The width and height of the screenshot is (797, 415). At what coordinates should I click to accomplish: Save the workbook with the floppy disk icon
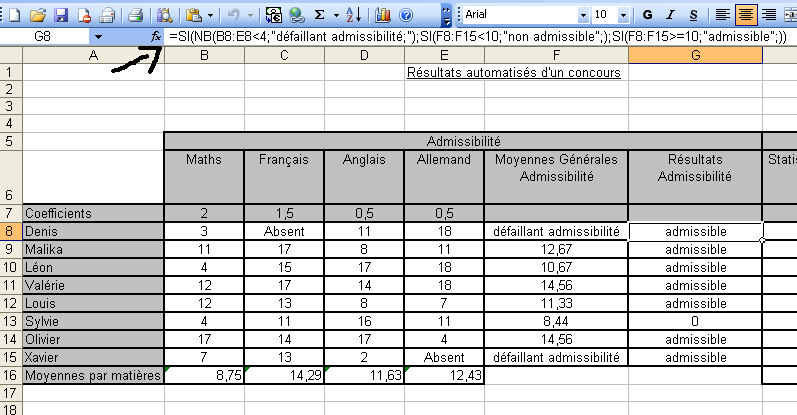pos(61,15)
